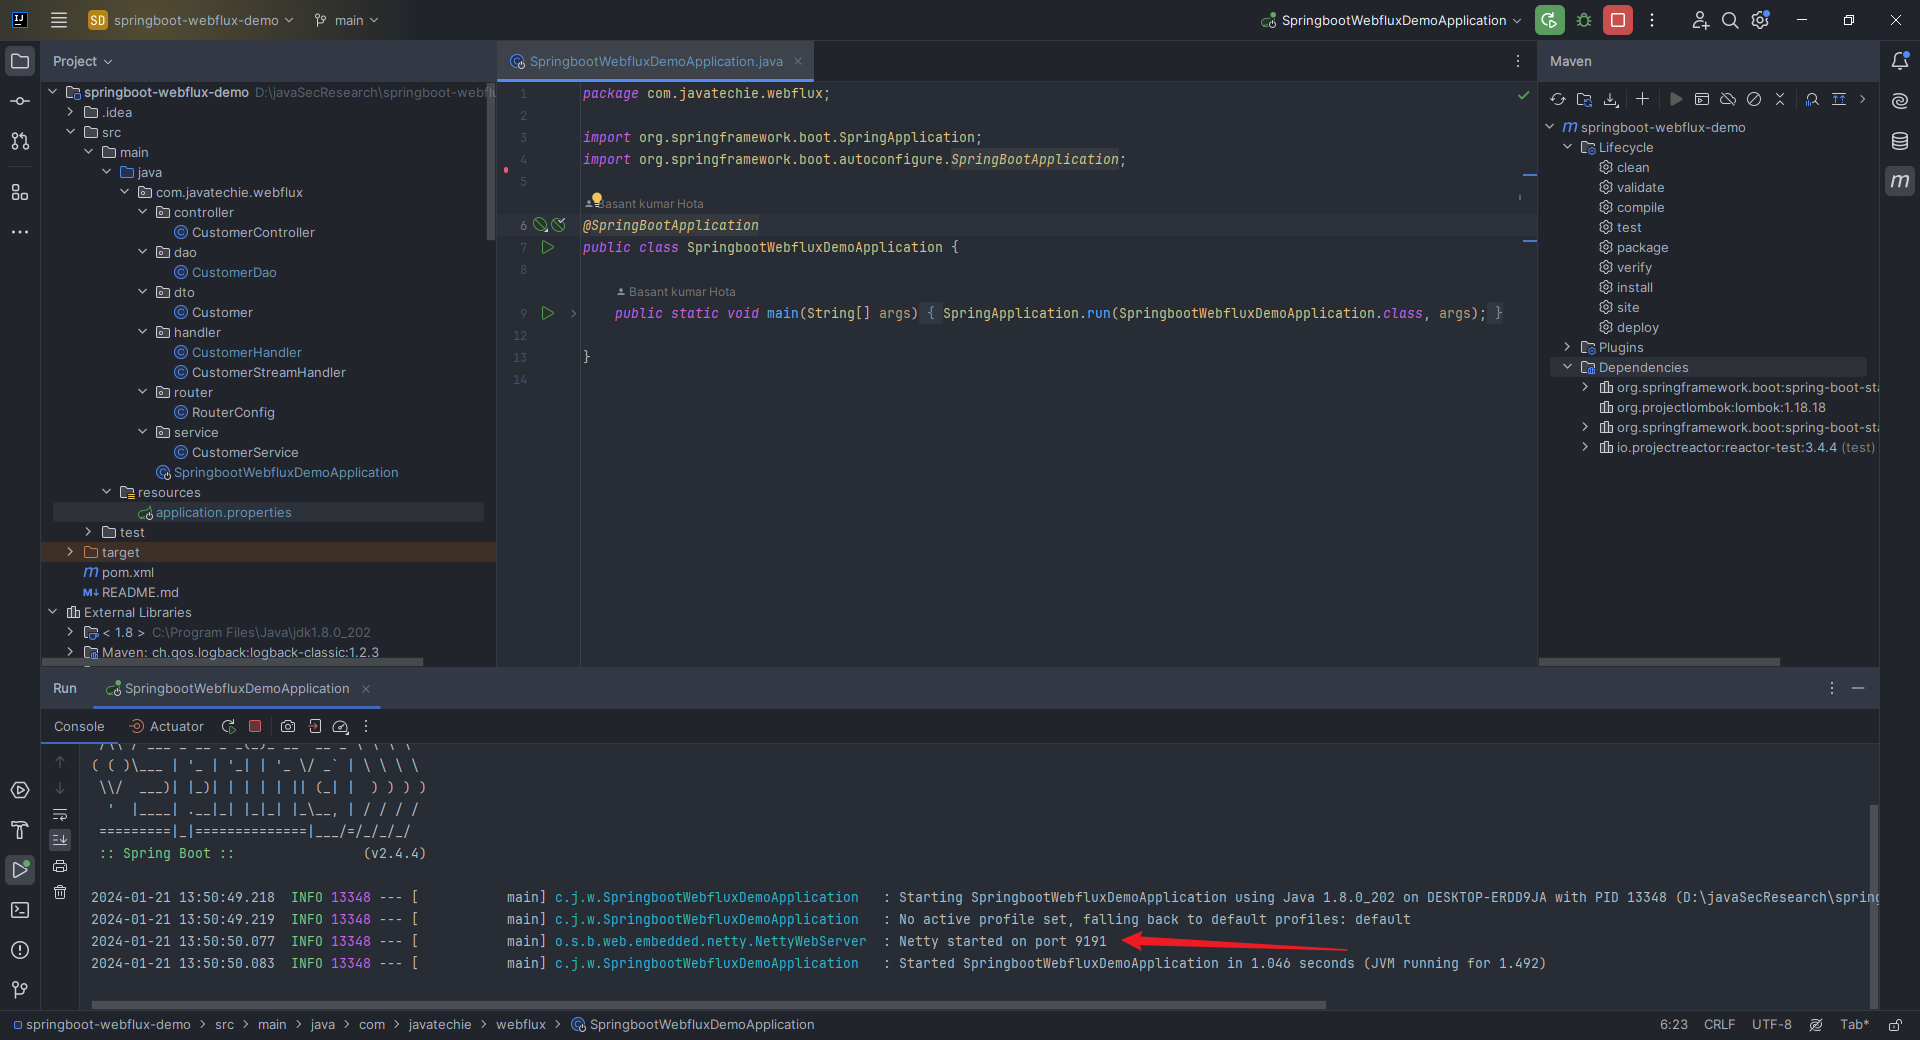Open the Notifications bell icon

tap(1900, 61)
